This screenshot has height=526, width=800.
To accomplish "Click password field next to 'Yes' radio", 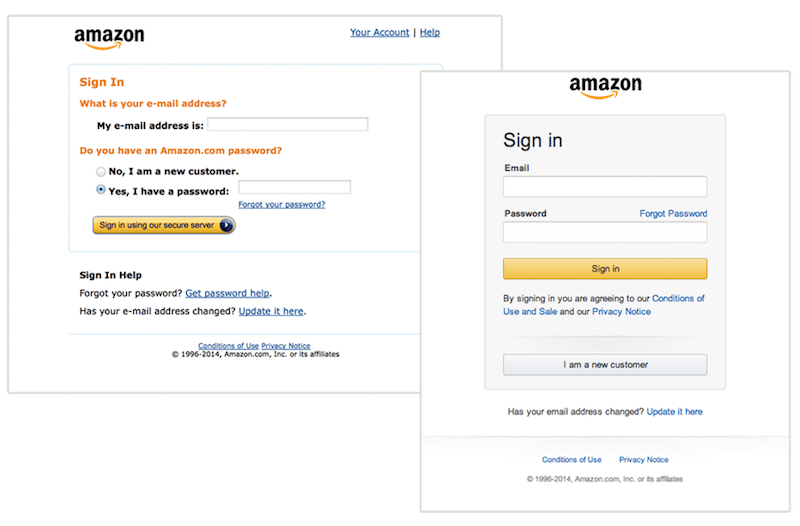I will click(294, 187).
